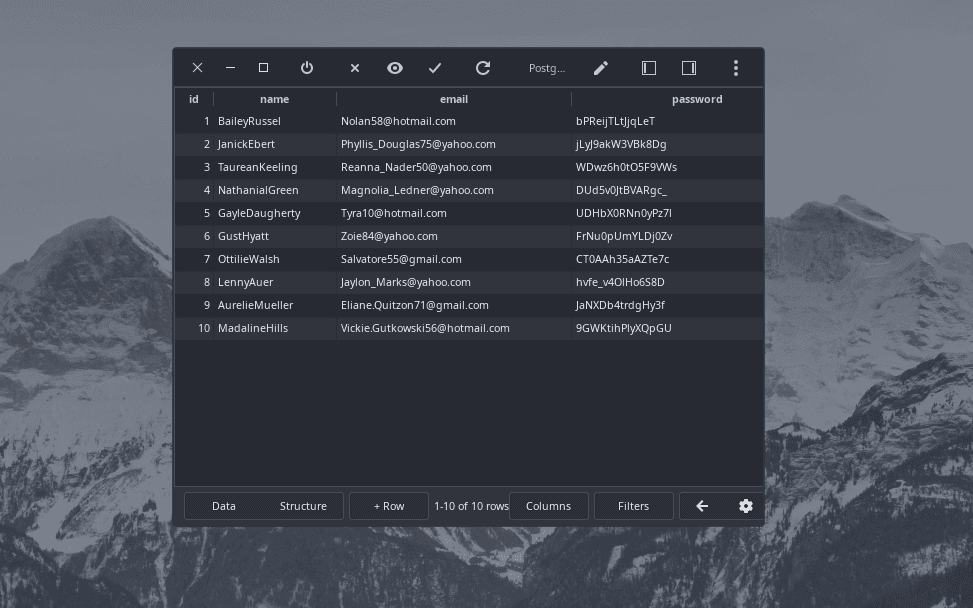Open the Columns selector
Viewport: 973px width, 608px height.
coord(548,506)
